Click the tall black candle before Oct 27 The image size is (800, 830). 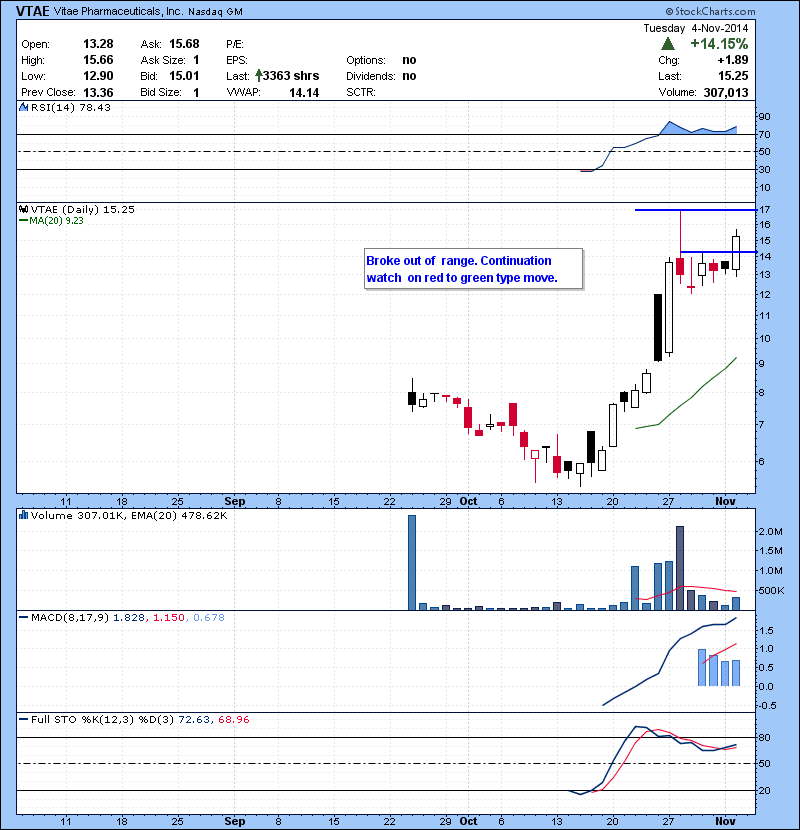(658, 326)
